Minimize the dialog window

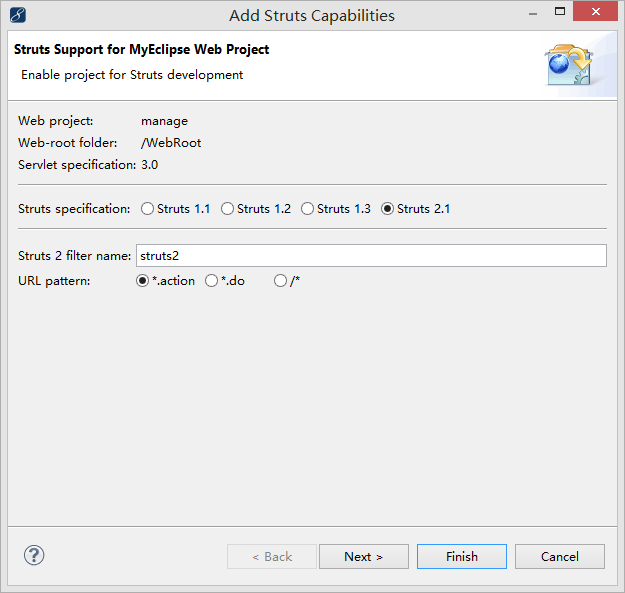click(533, 14)
